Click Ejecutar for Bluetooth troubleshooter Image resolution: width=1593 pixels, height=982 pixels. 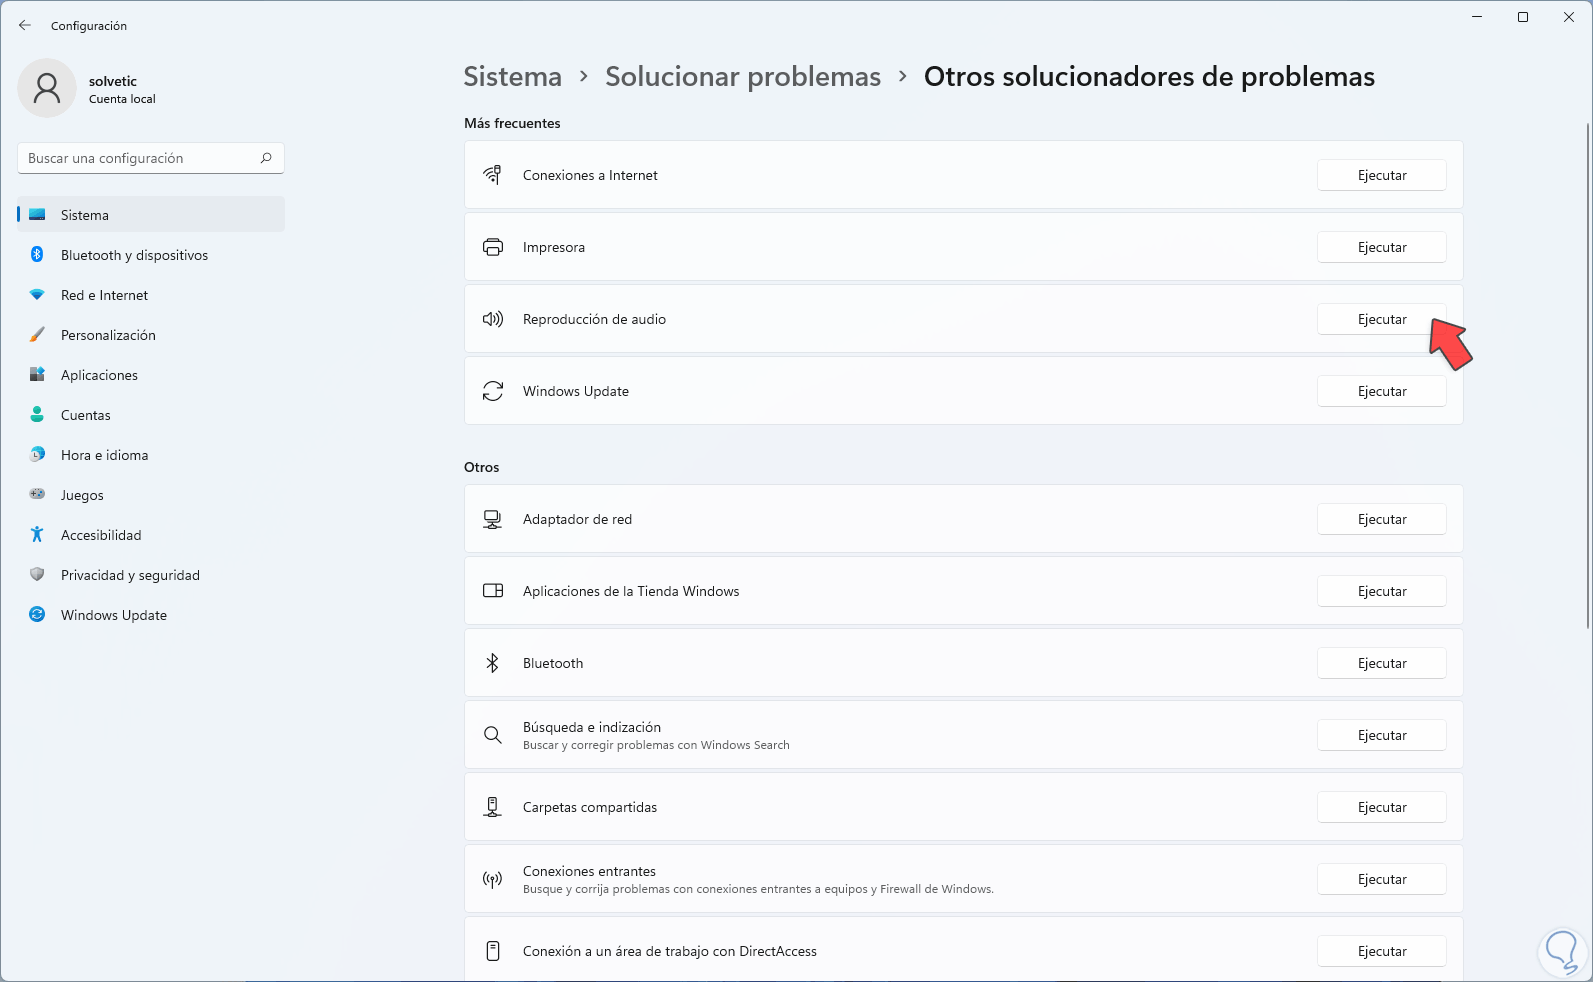click(x=1381, y=663)
